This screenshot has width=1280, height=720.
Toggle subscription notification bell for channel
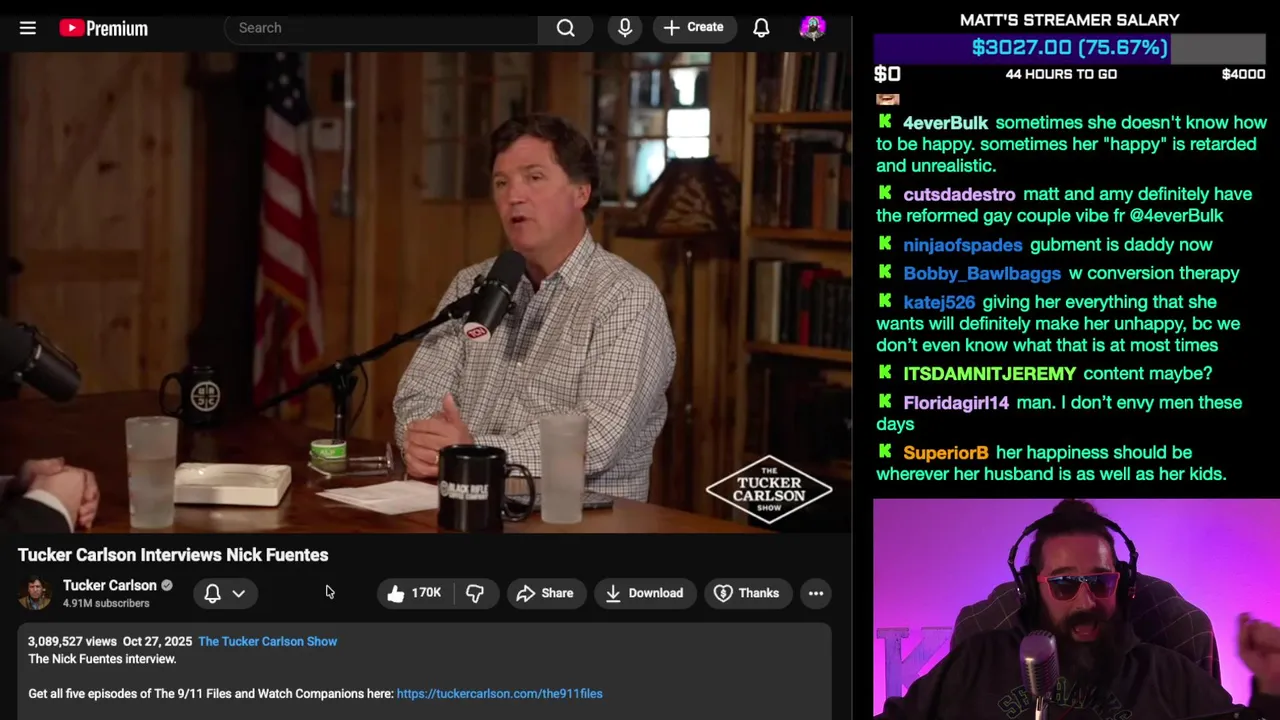212,593
